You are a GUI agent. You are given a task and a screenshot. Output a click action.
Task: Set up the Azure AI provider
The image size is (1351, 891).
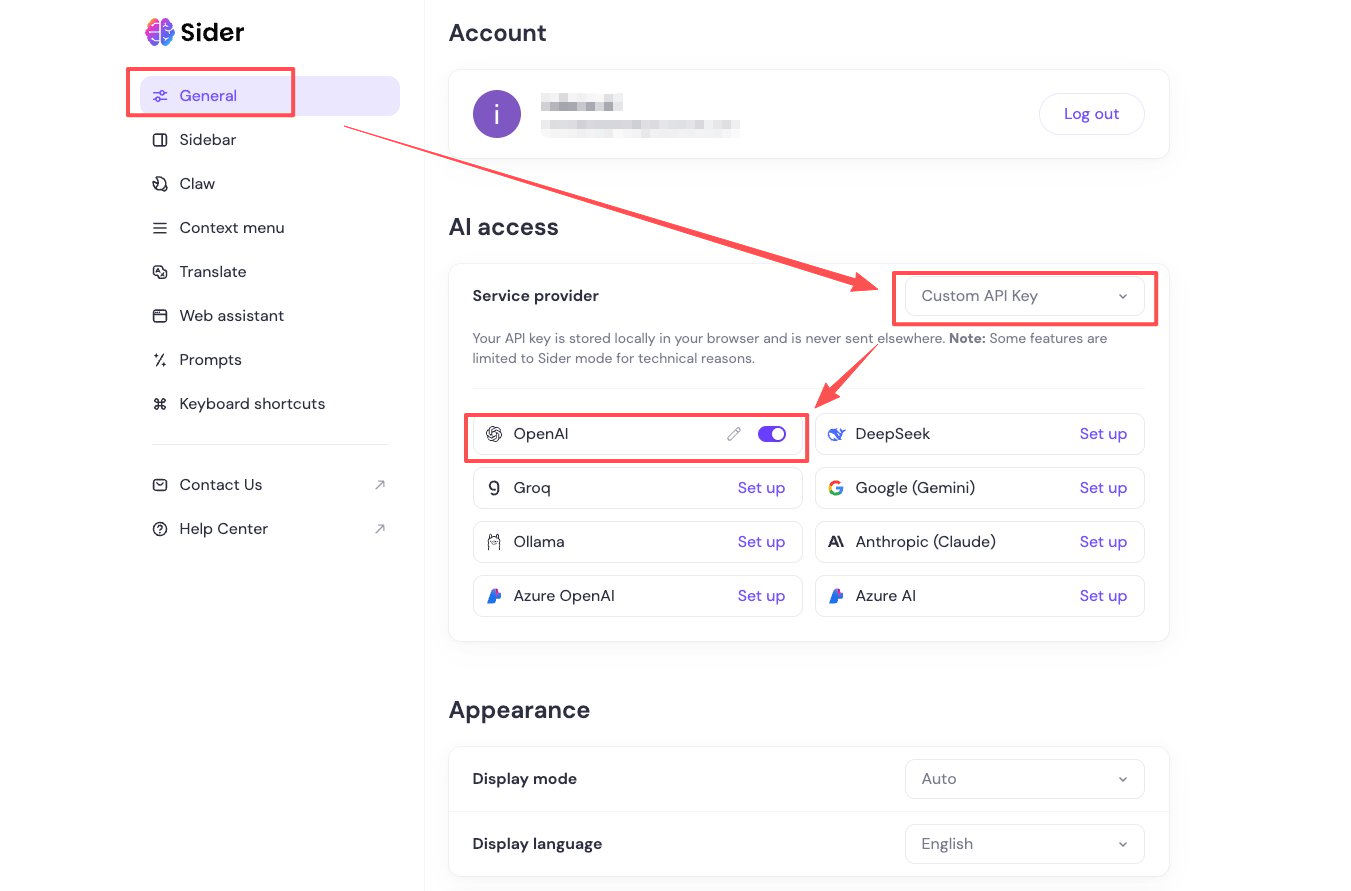pos(1103,596)
